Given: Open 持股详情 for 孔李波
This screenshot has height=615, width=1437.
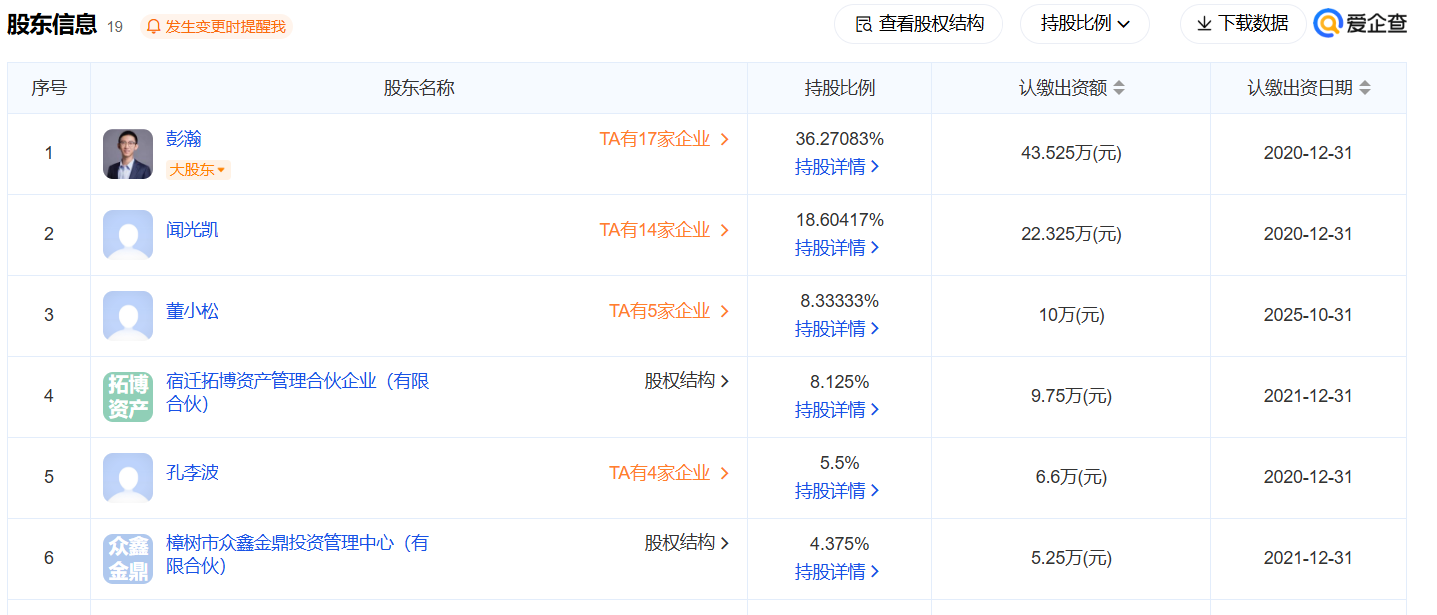Looking at the screenshot, I should pyautogui.click(x=836, y=491).
